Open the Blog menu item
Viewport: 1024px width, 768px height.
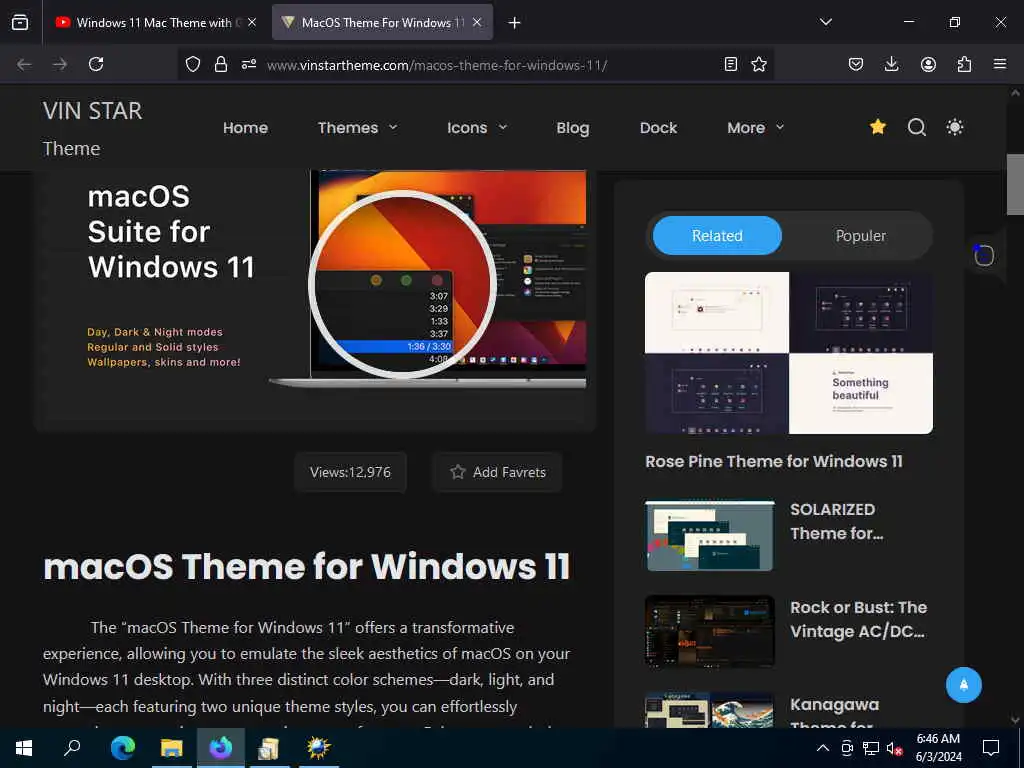tap(573, 128)
